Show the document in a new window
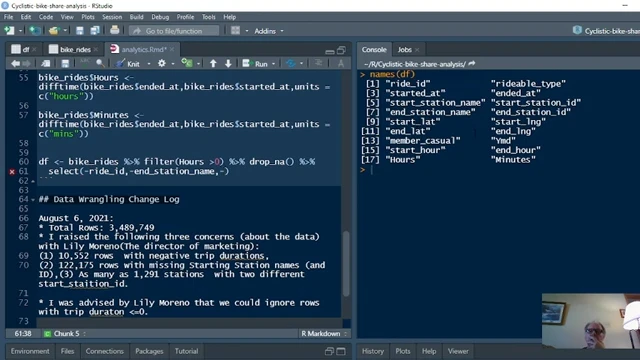Screen dimensions: 640x360 point(46,63)
